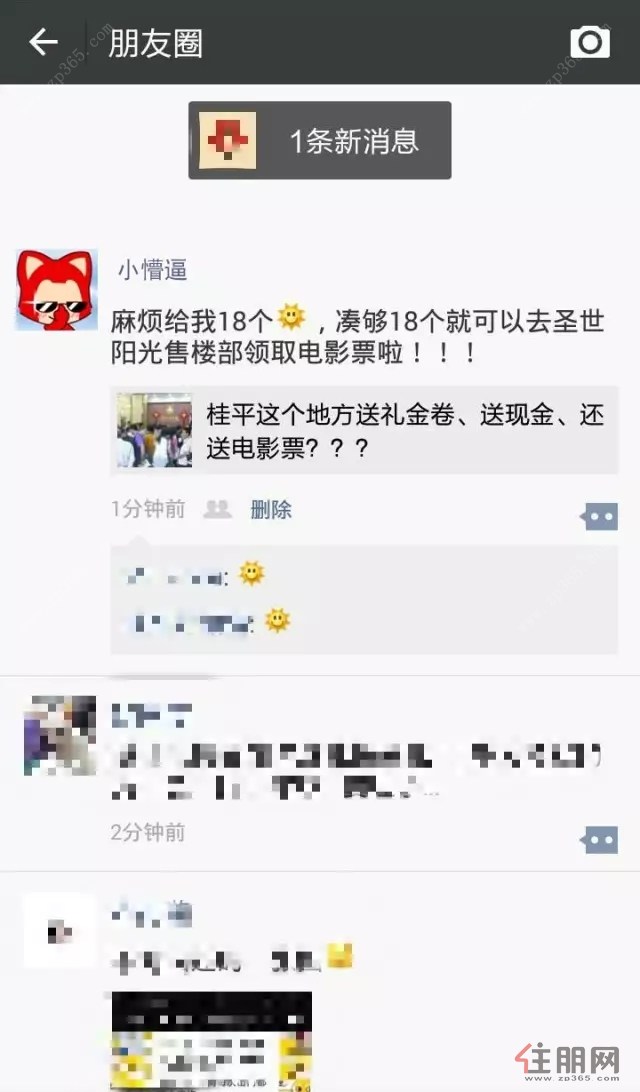640x1092 pixels.
Task: Open the third post's avatar
Action: pos(60,931)
